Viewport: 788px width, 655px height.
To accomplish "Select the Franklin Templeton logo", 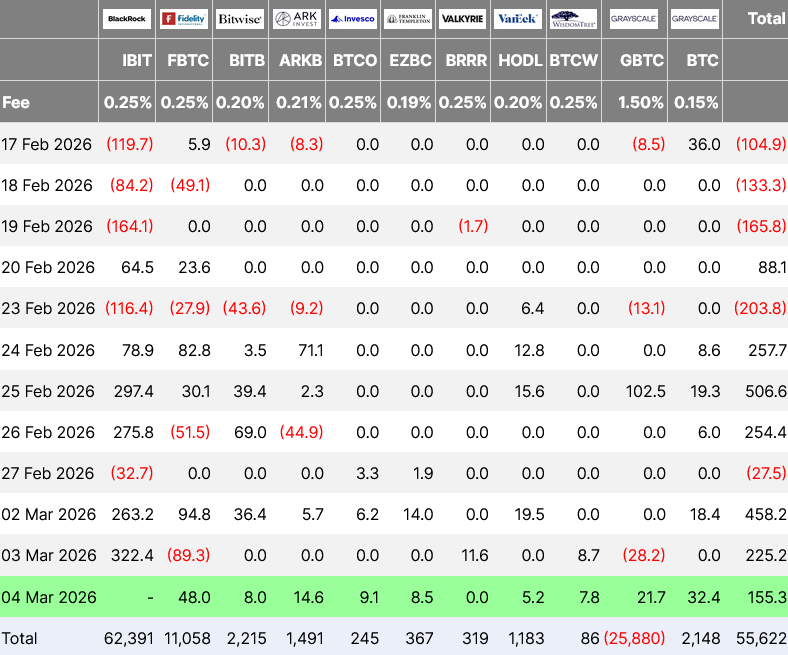I will [x=409, y=19].
